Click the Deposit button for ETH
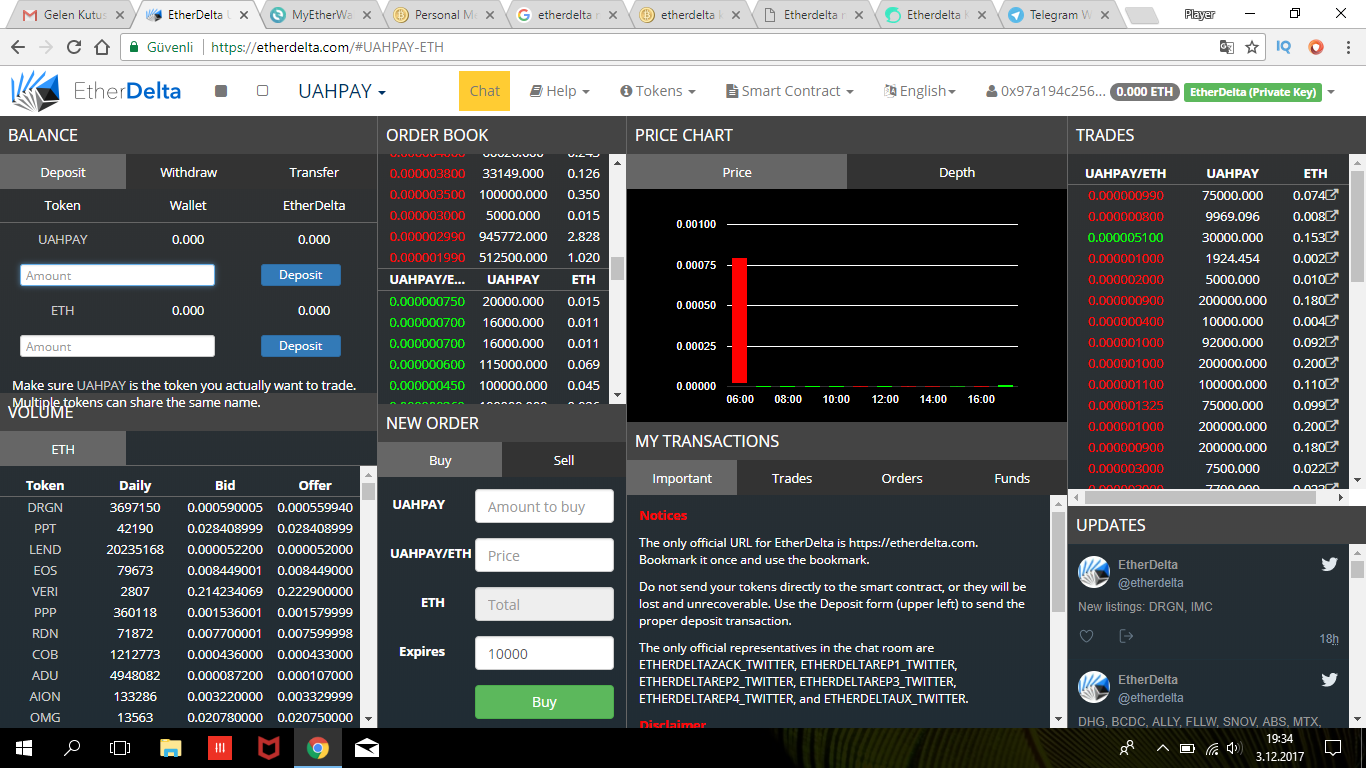 (x=301, y=346)
